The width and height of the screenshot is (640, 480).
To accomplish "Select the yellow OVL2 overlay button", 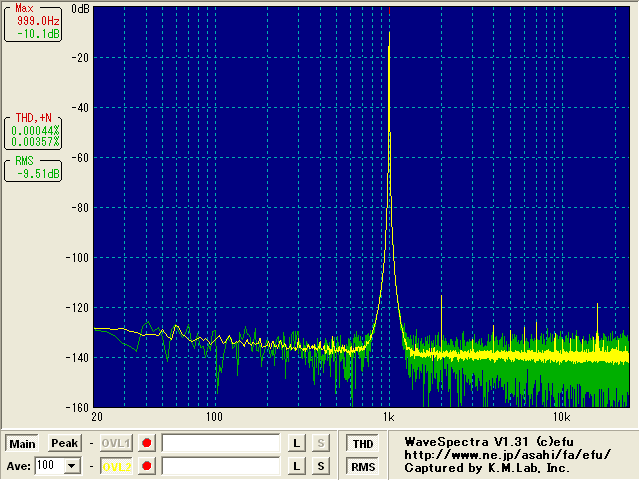I will point(116,466).
